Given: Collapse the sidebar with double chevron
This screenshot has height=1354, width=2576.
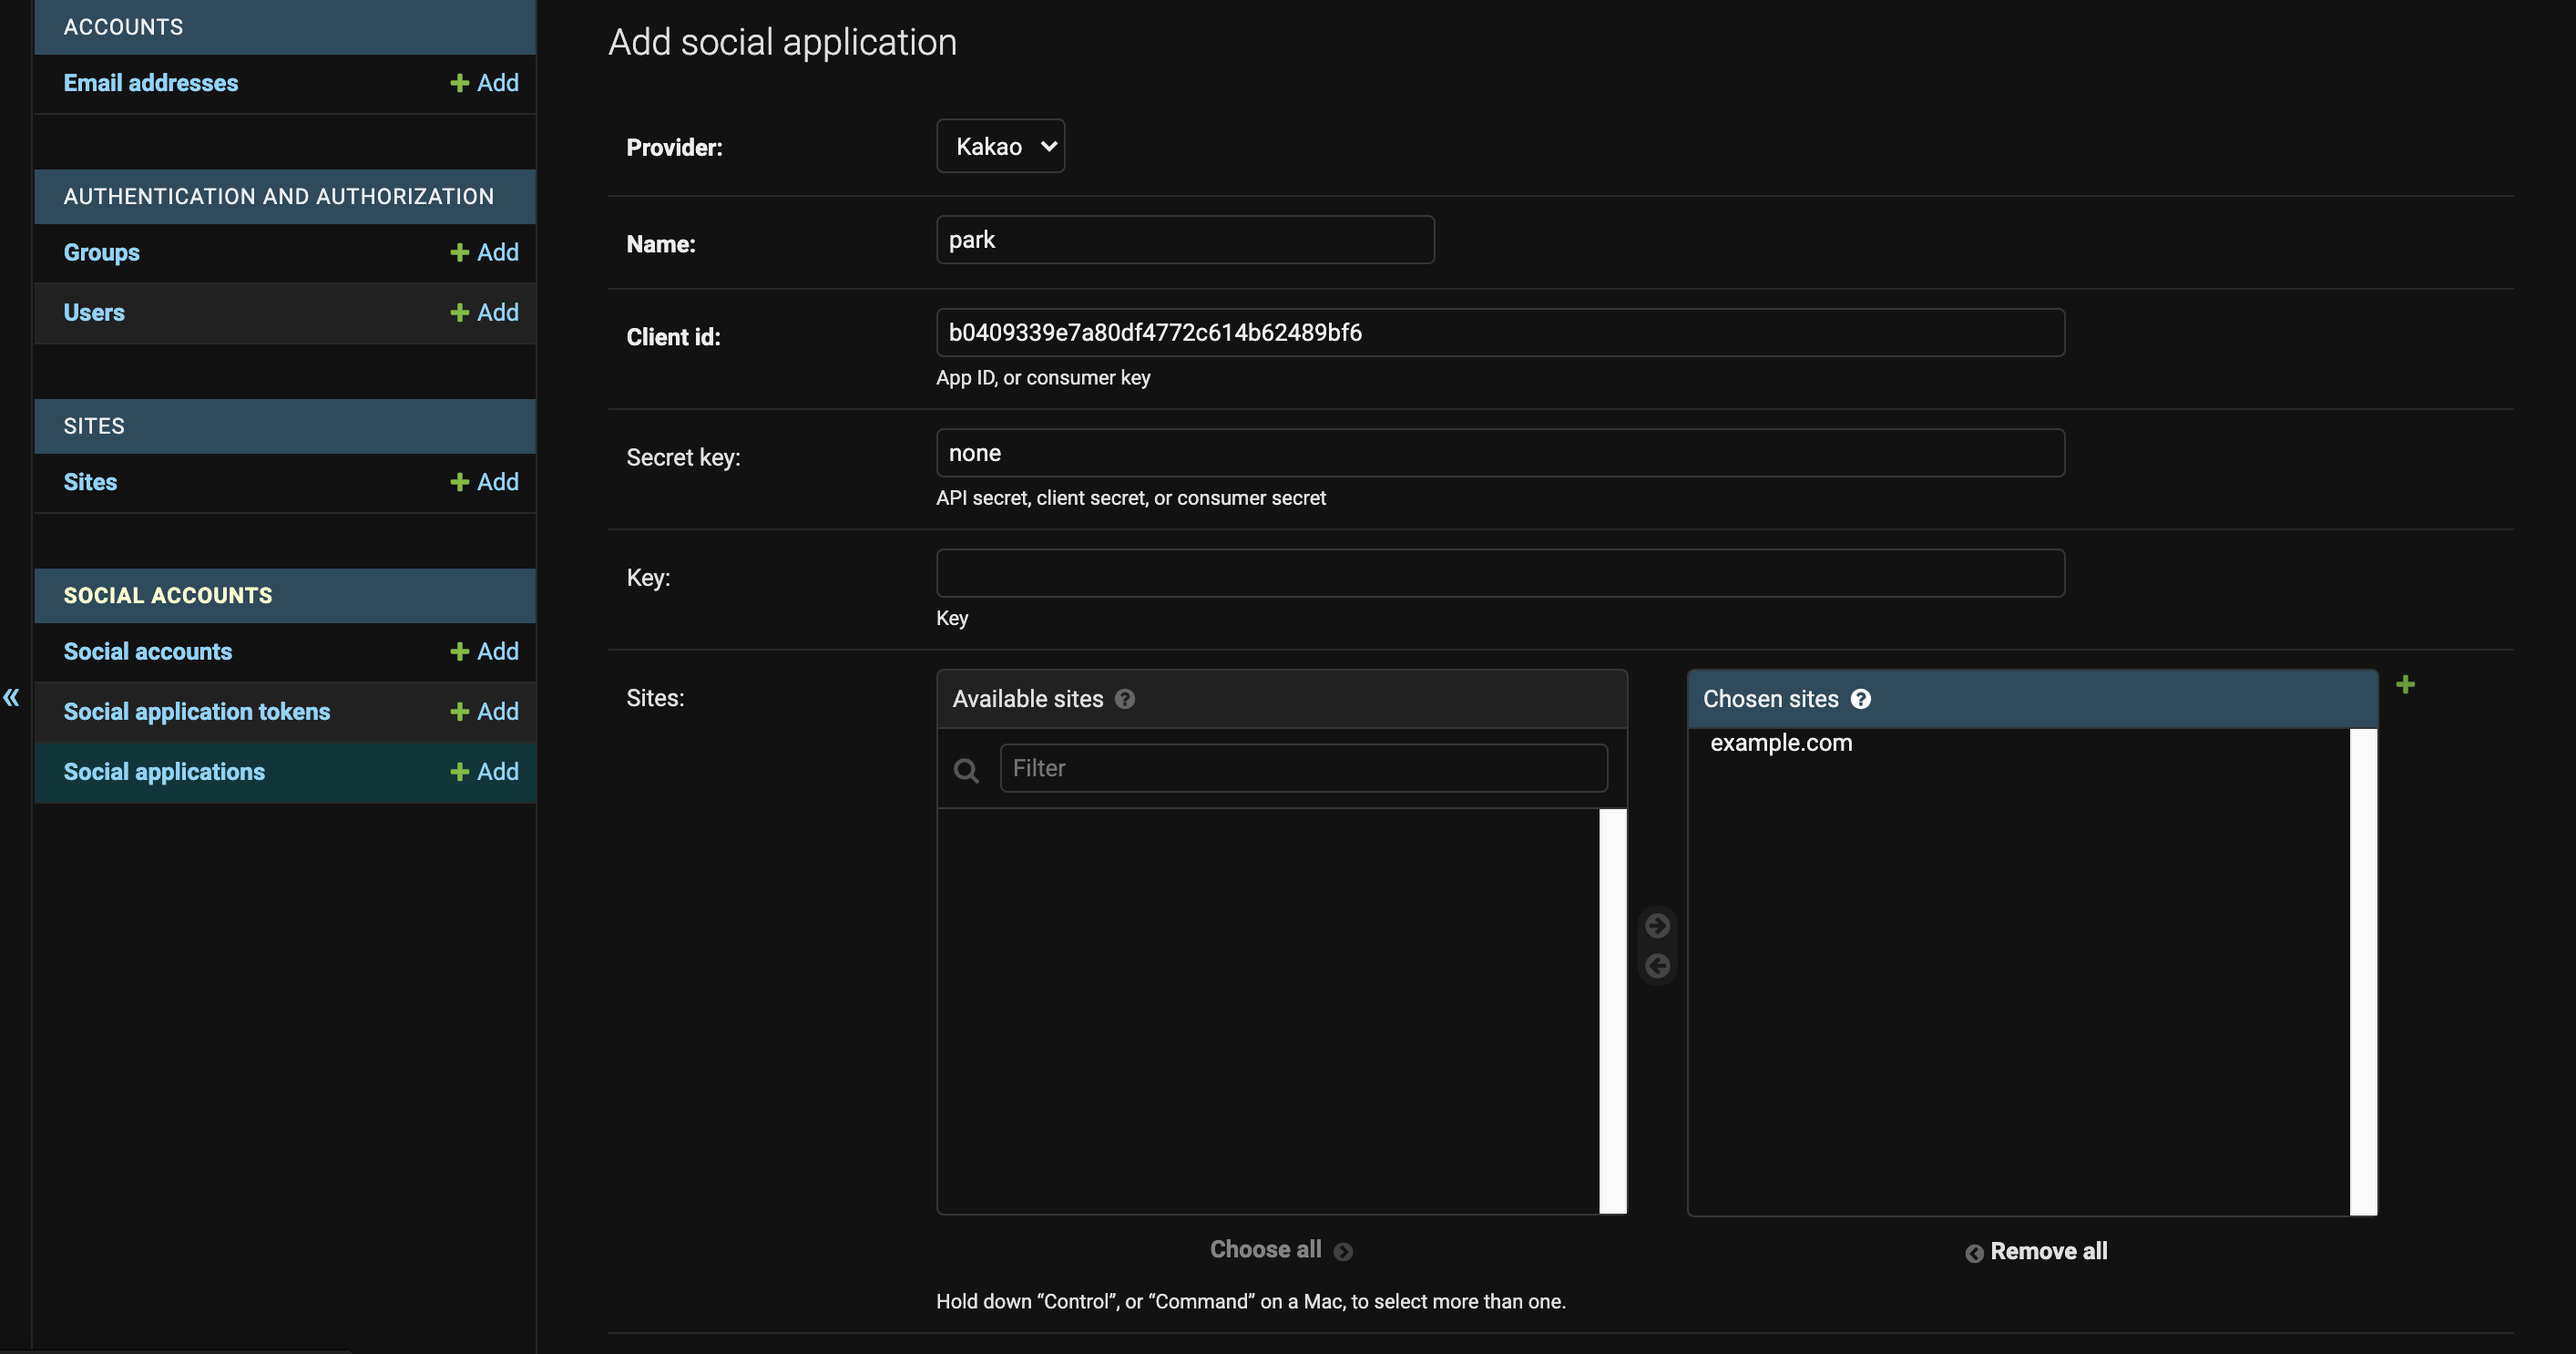Looking at the screenshot, I should (11, 697).
